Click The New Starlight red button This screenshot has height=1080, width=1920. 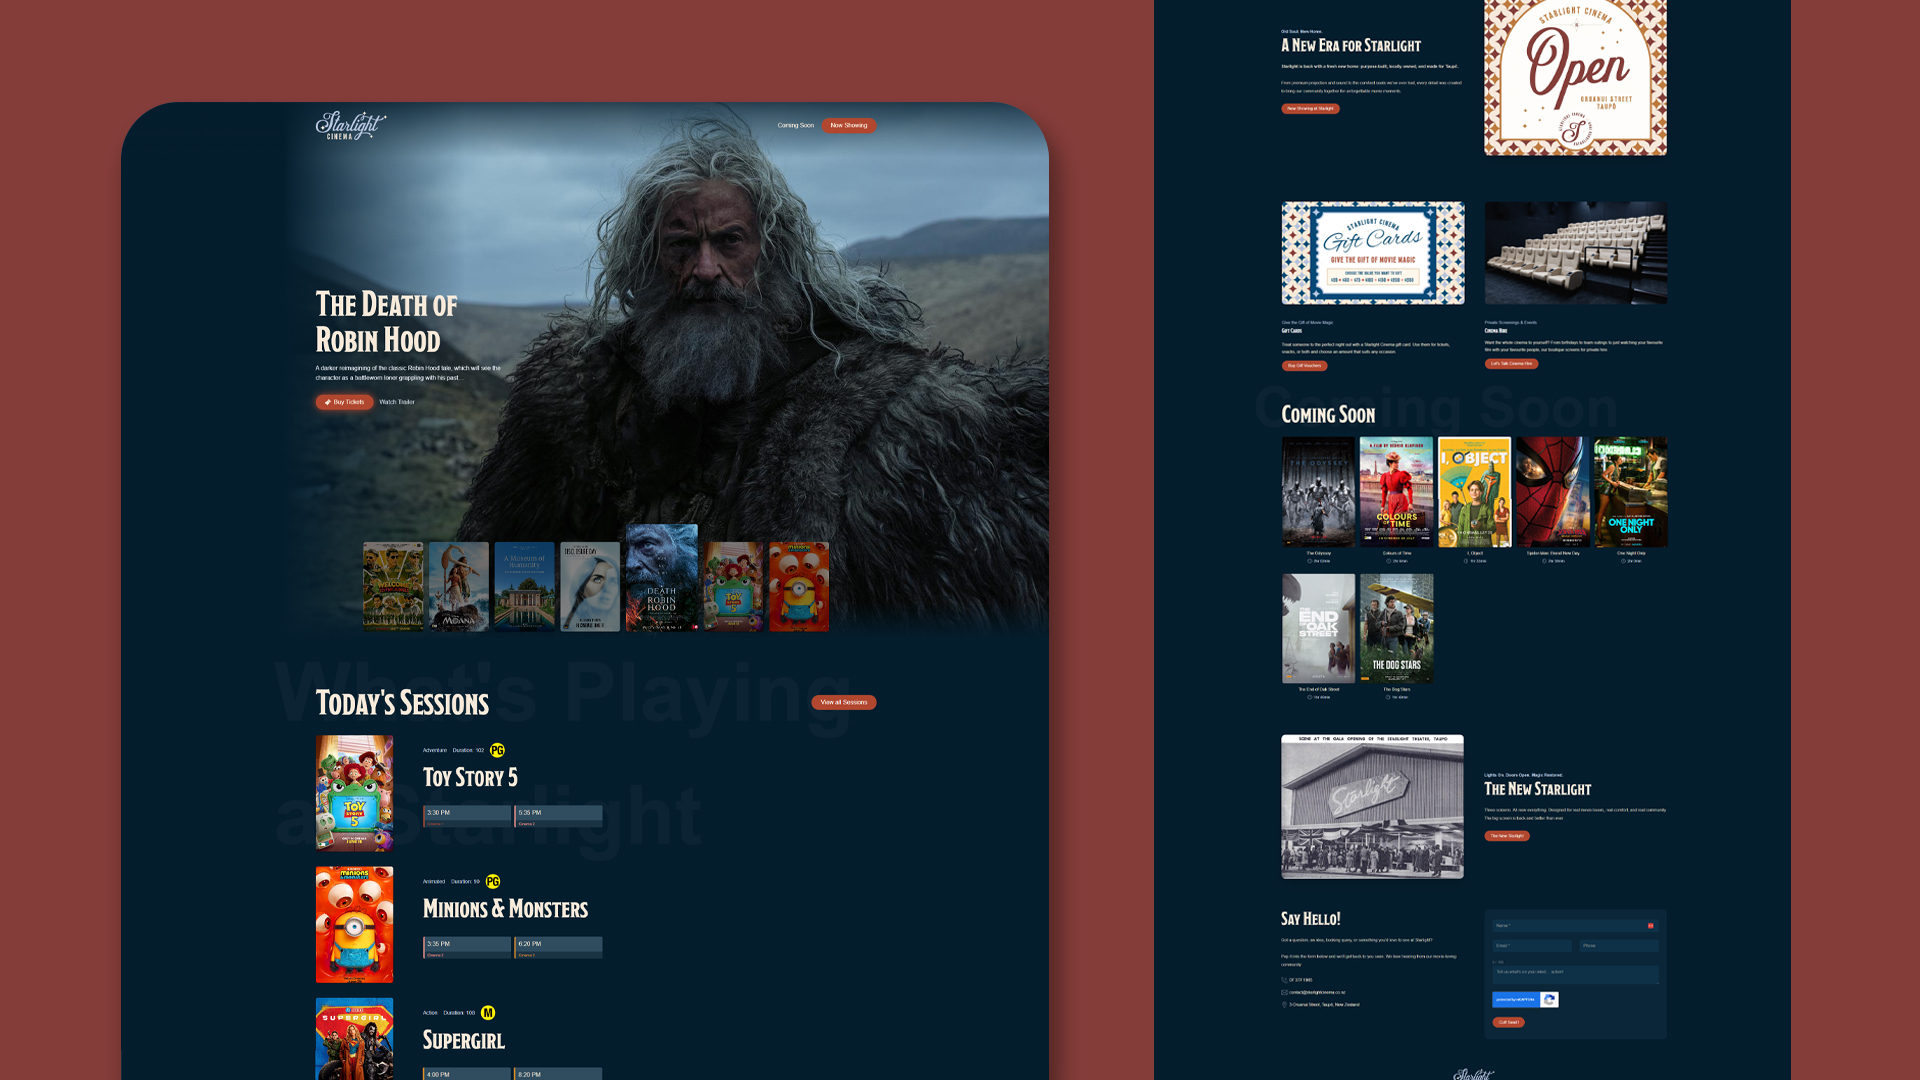point(1506,836)
